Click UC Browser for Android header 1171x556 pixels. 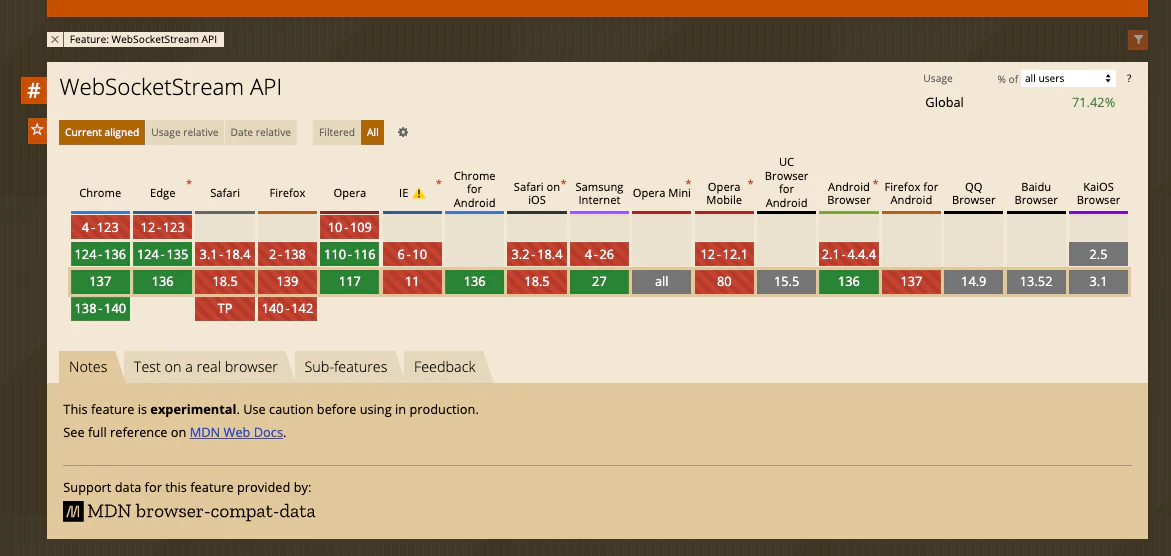[x=786, y=182]
